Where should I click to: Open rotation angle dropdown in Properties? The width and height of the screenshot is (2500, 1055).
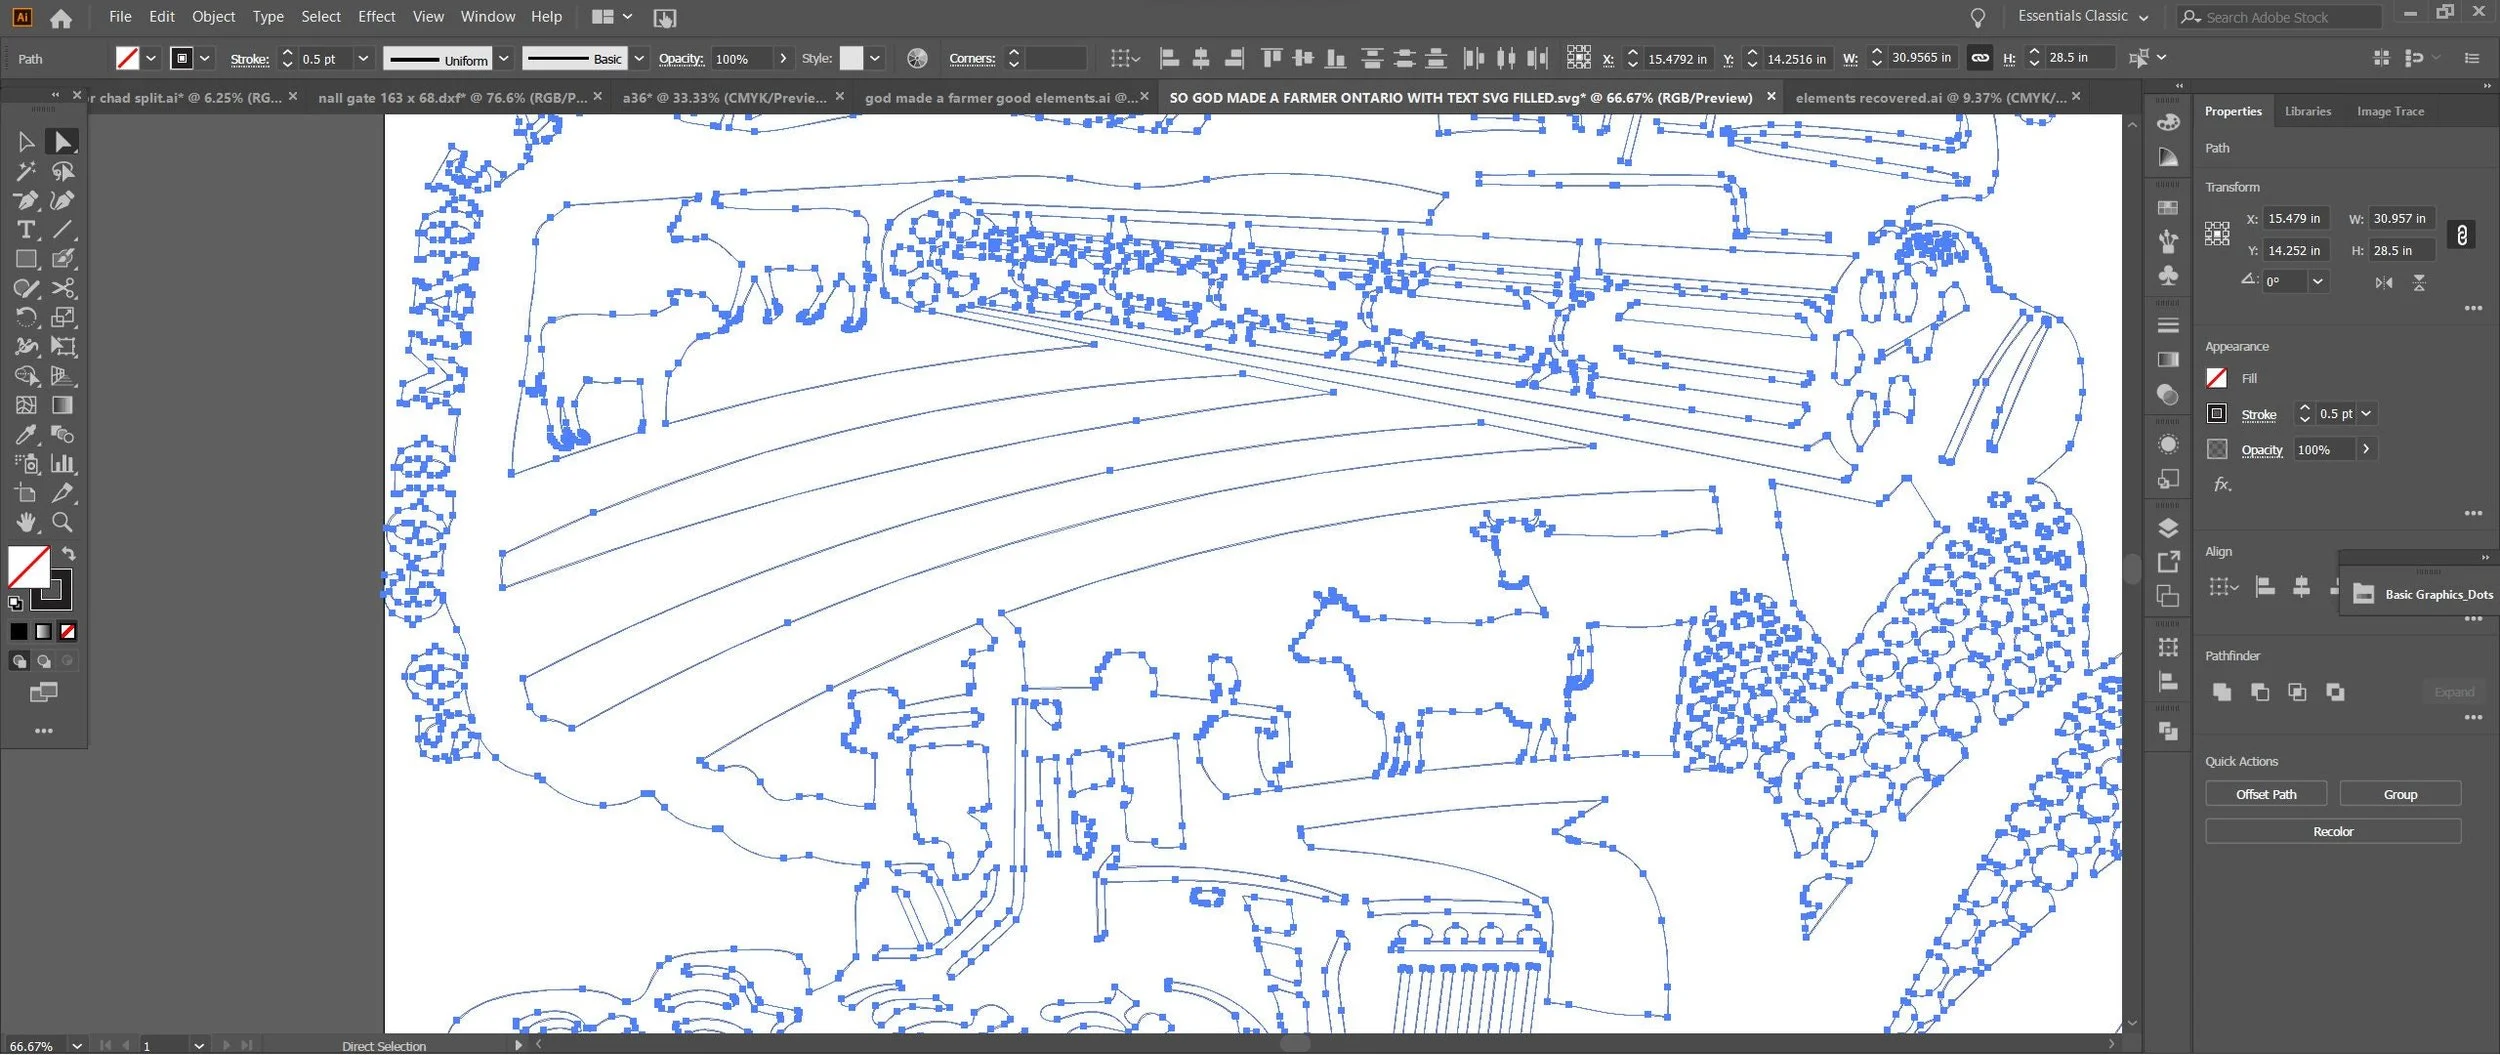[2318, 282]
